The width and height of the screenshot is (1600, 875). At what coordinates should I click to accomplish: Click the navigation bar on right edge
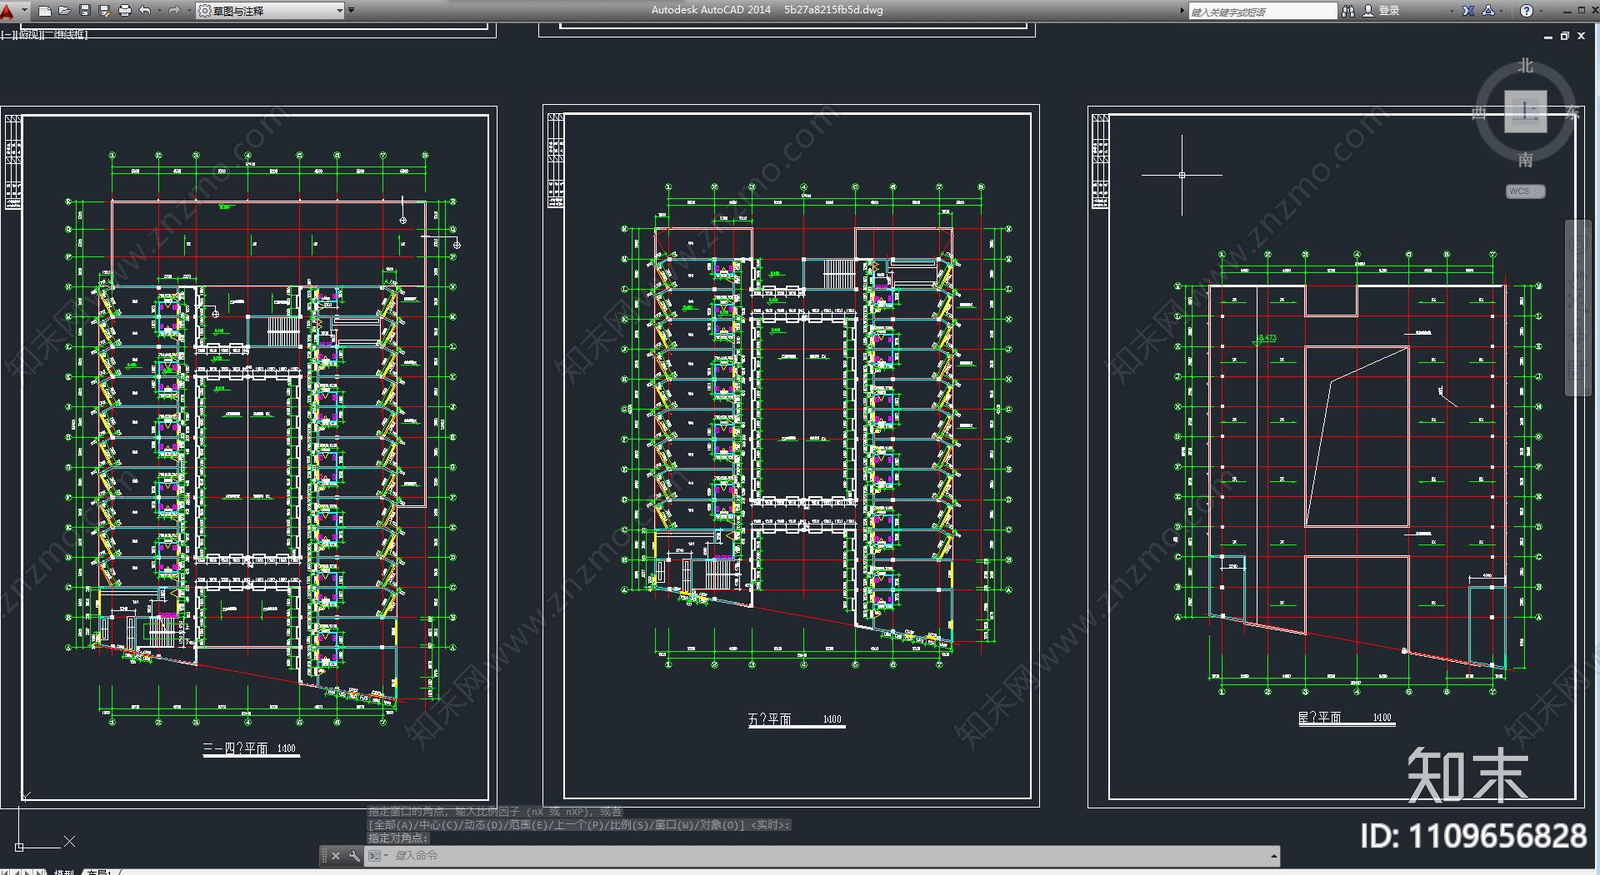1577,307
